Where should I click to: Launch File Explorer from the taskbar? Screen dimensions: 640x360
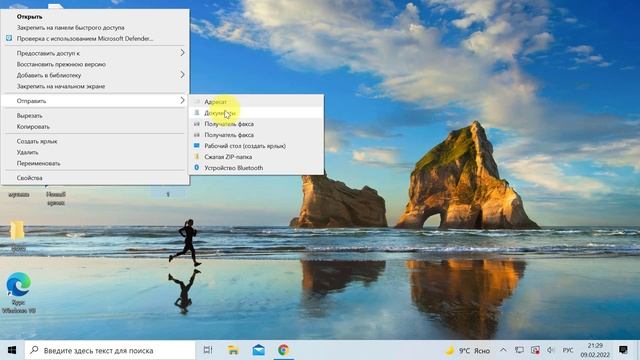click(233, 350)
